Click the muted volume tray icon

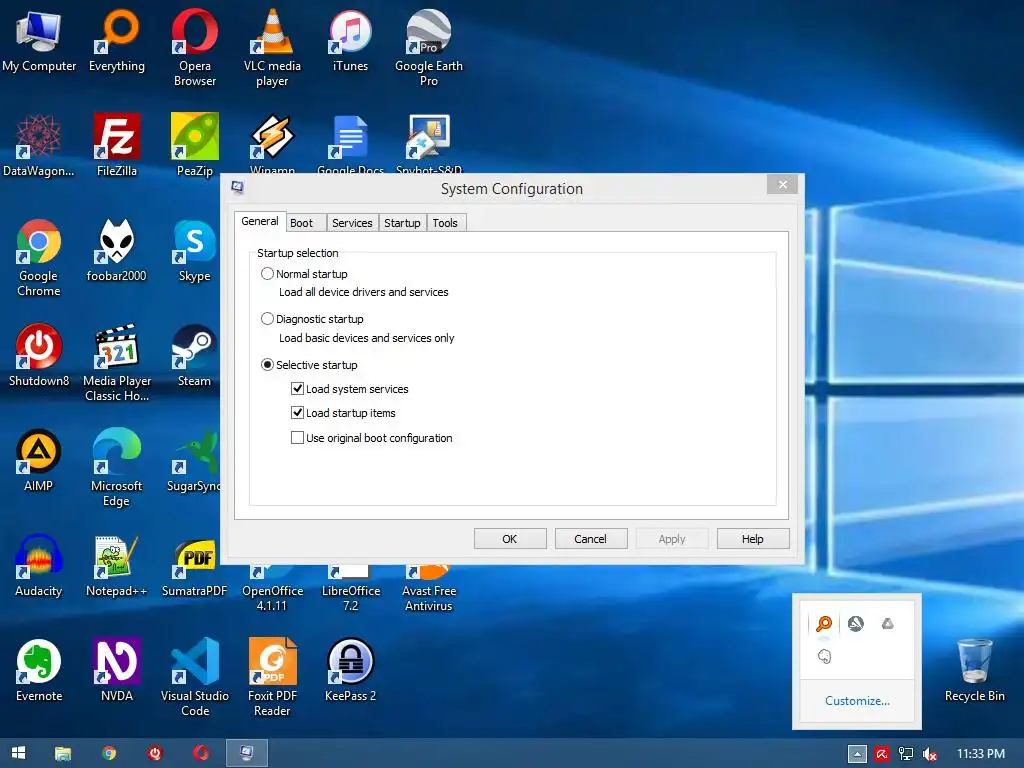(x=929, y=754)
